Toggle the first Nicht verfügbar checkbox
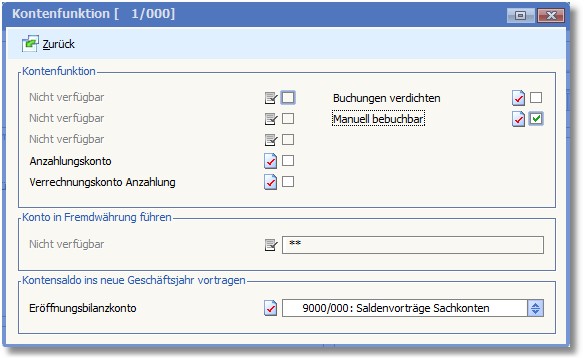 288,98
